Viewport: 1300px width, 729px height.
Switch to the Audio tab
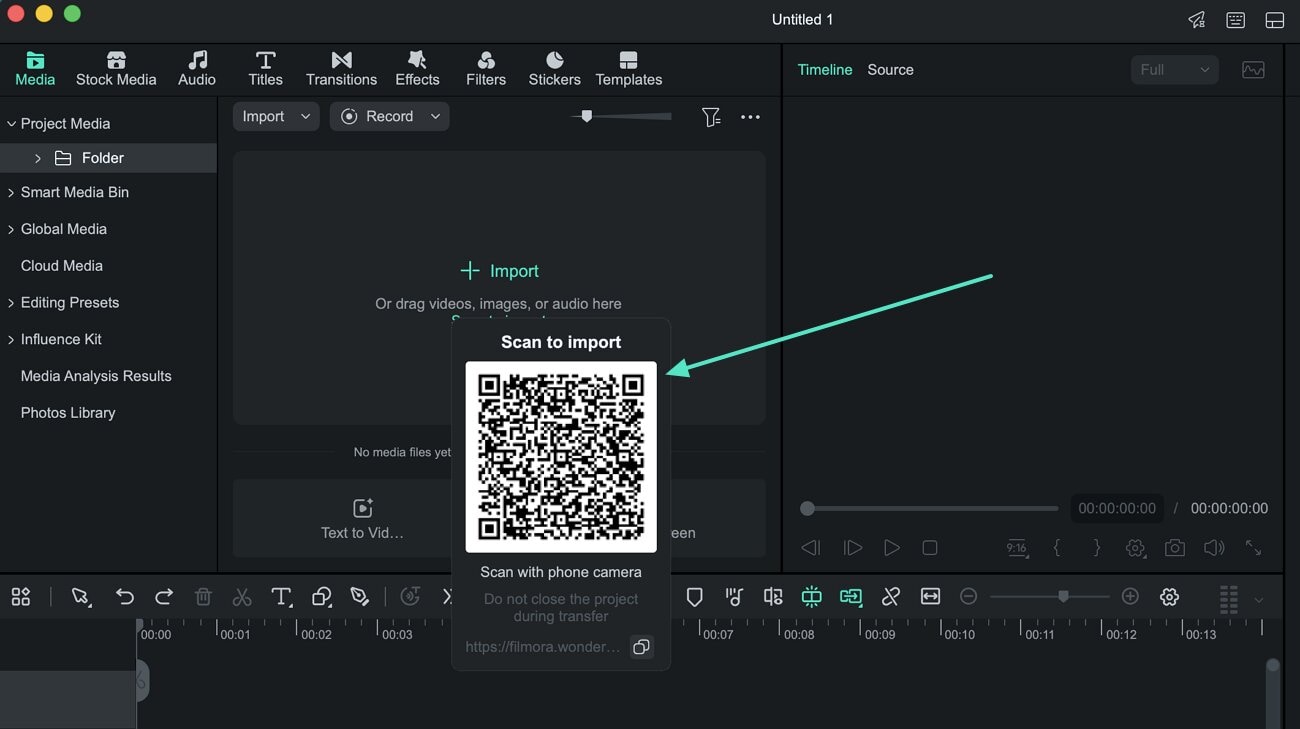(197, 69)
